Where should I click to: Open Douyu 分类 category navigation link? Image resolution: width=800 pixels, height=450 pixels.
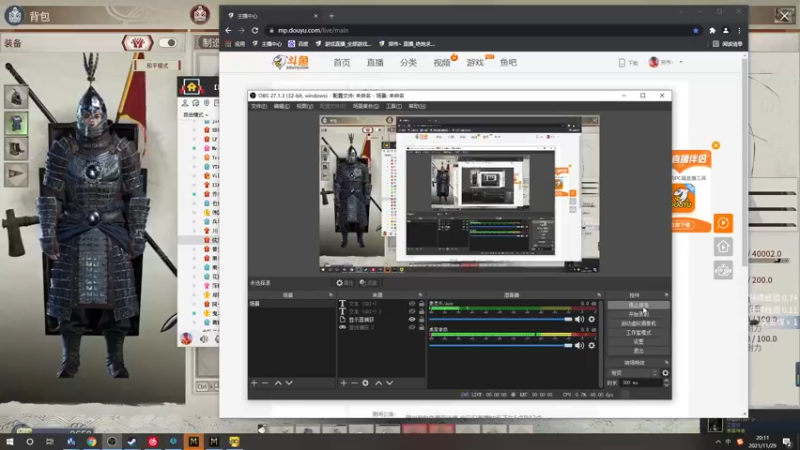tap(408, 62)
